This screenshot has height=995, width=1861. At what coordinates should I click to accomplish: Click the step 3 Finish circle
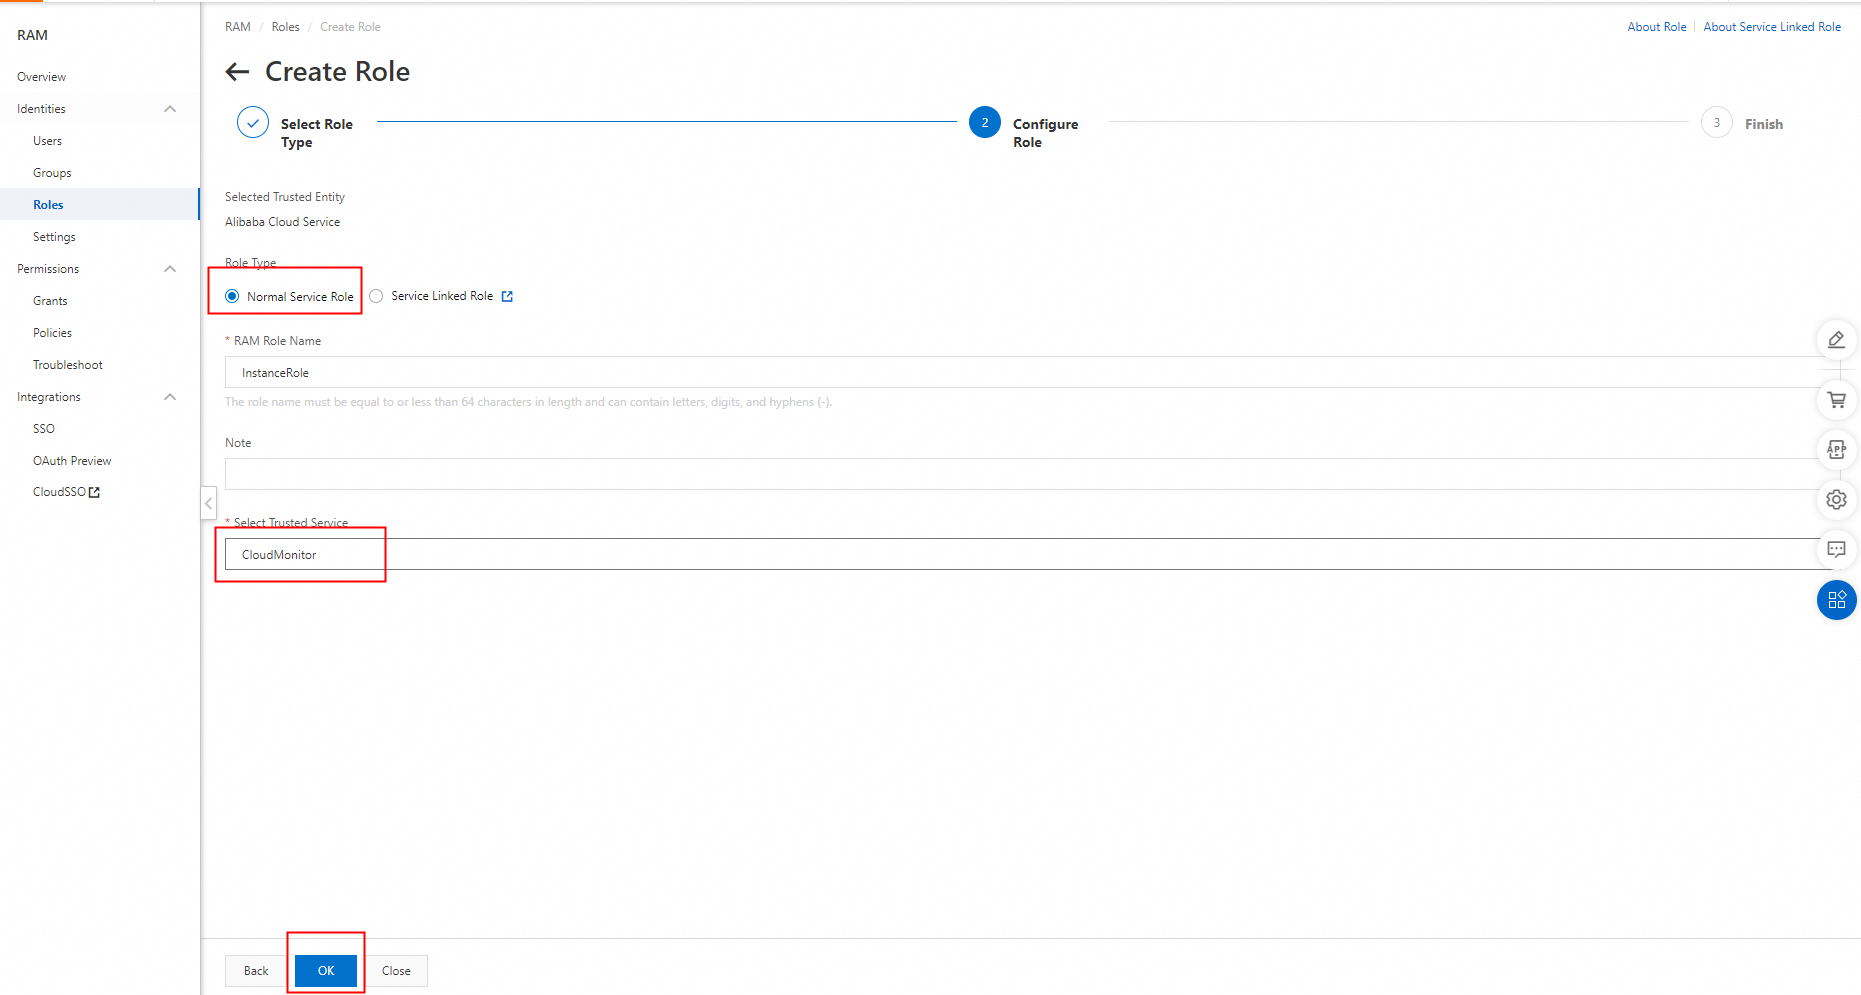[1716, 122]
